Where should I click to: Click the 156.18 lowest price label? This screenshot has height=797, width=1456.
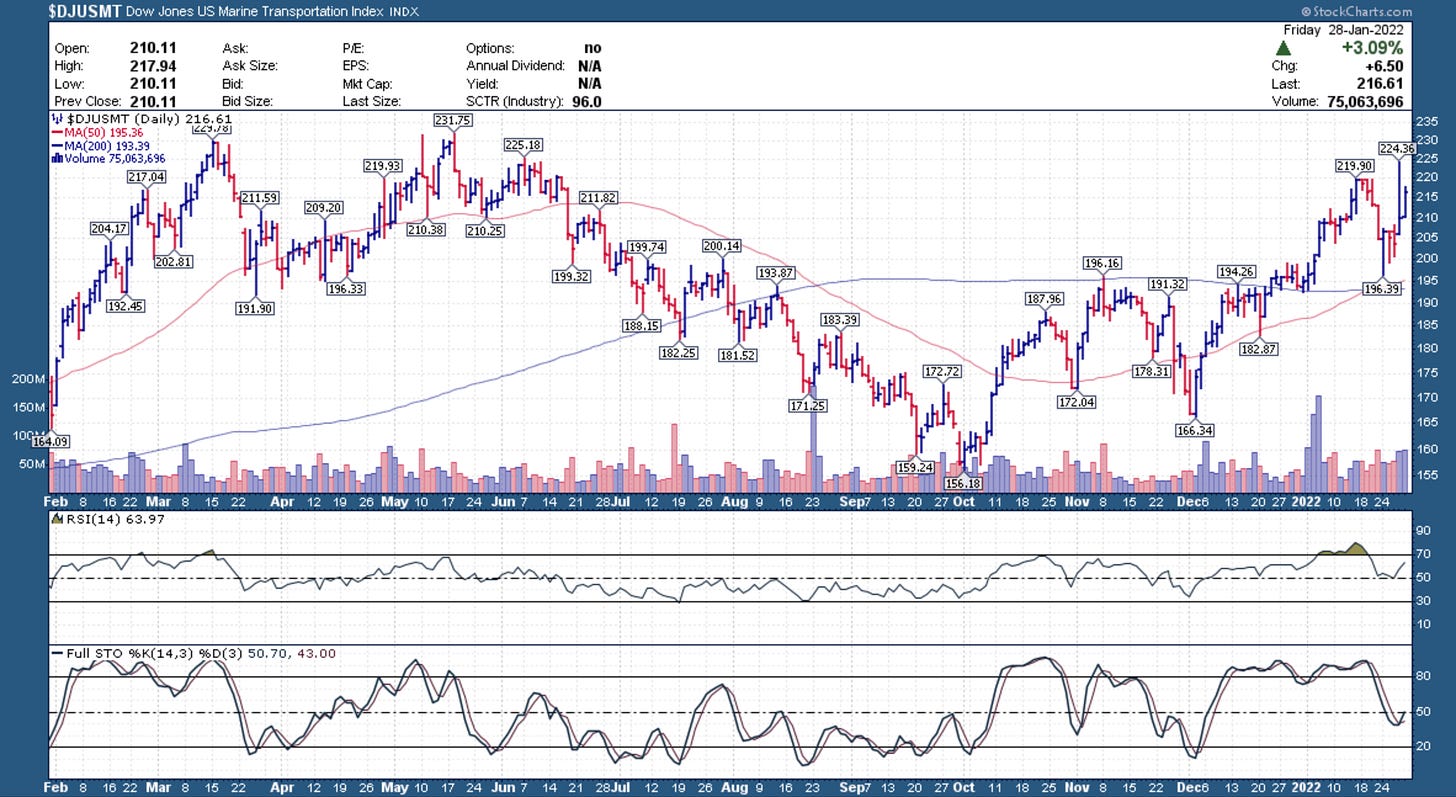coord(963,483)
